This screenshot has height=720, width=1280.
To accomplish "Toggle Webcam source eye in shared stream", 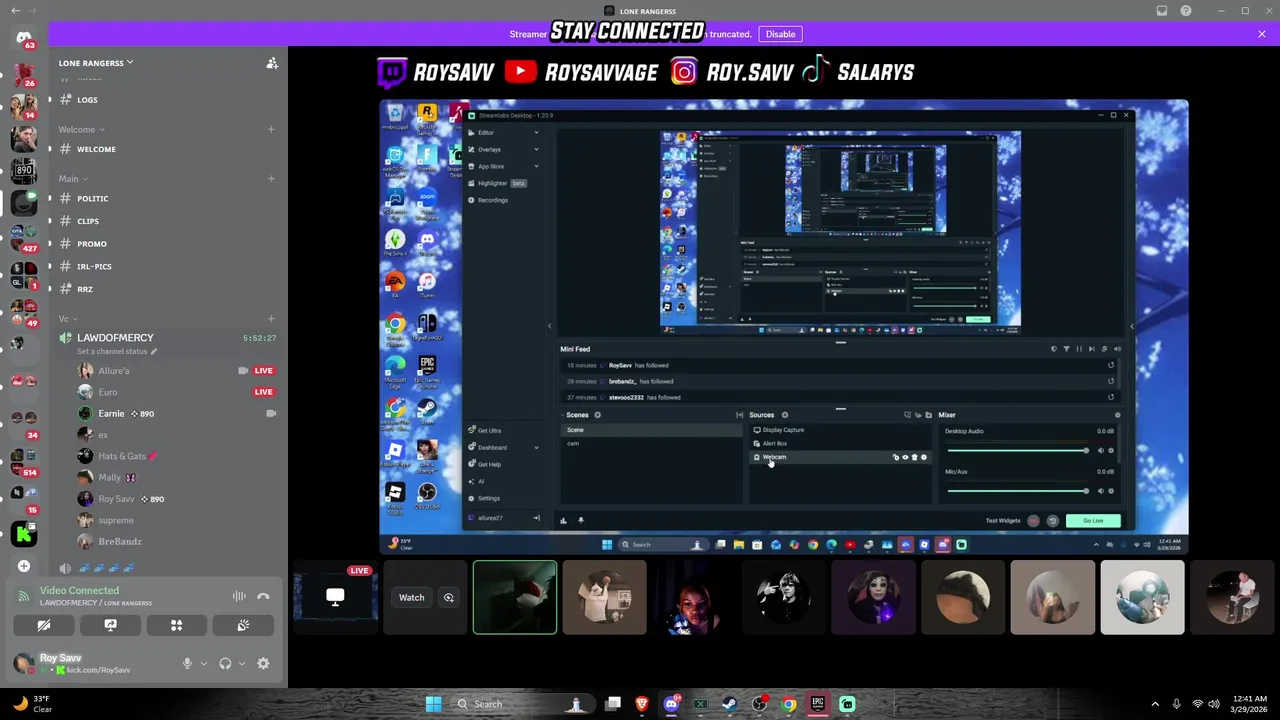I will pyautogui.click(x=905, y=457).
